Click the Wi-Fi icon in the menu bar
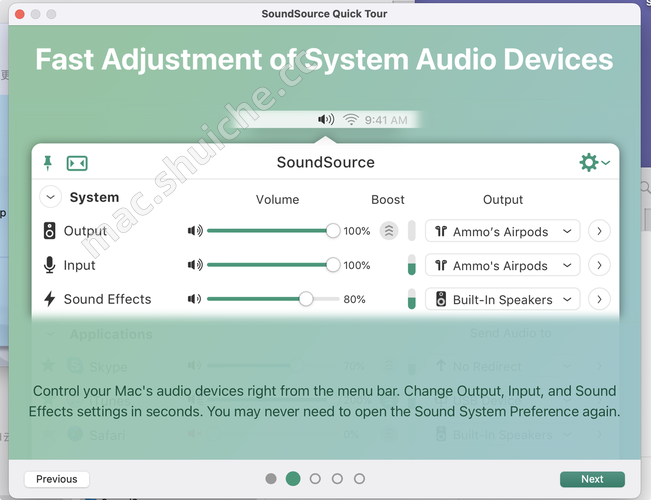This screenshot has height=500, width=651. [x=351, y=120]
